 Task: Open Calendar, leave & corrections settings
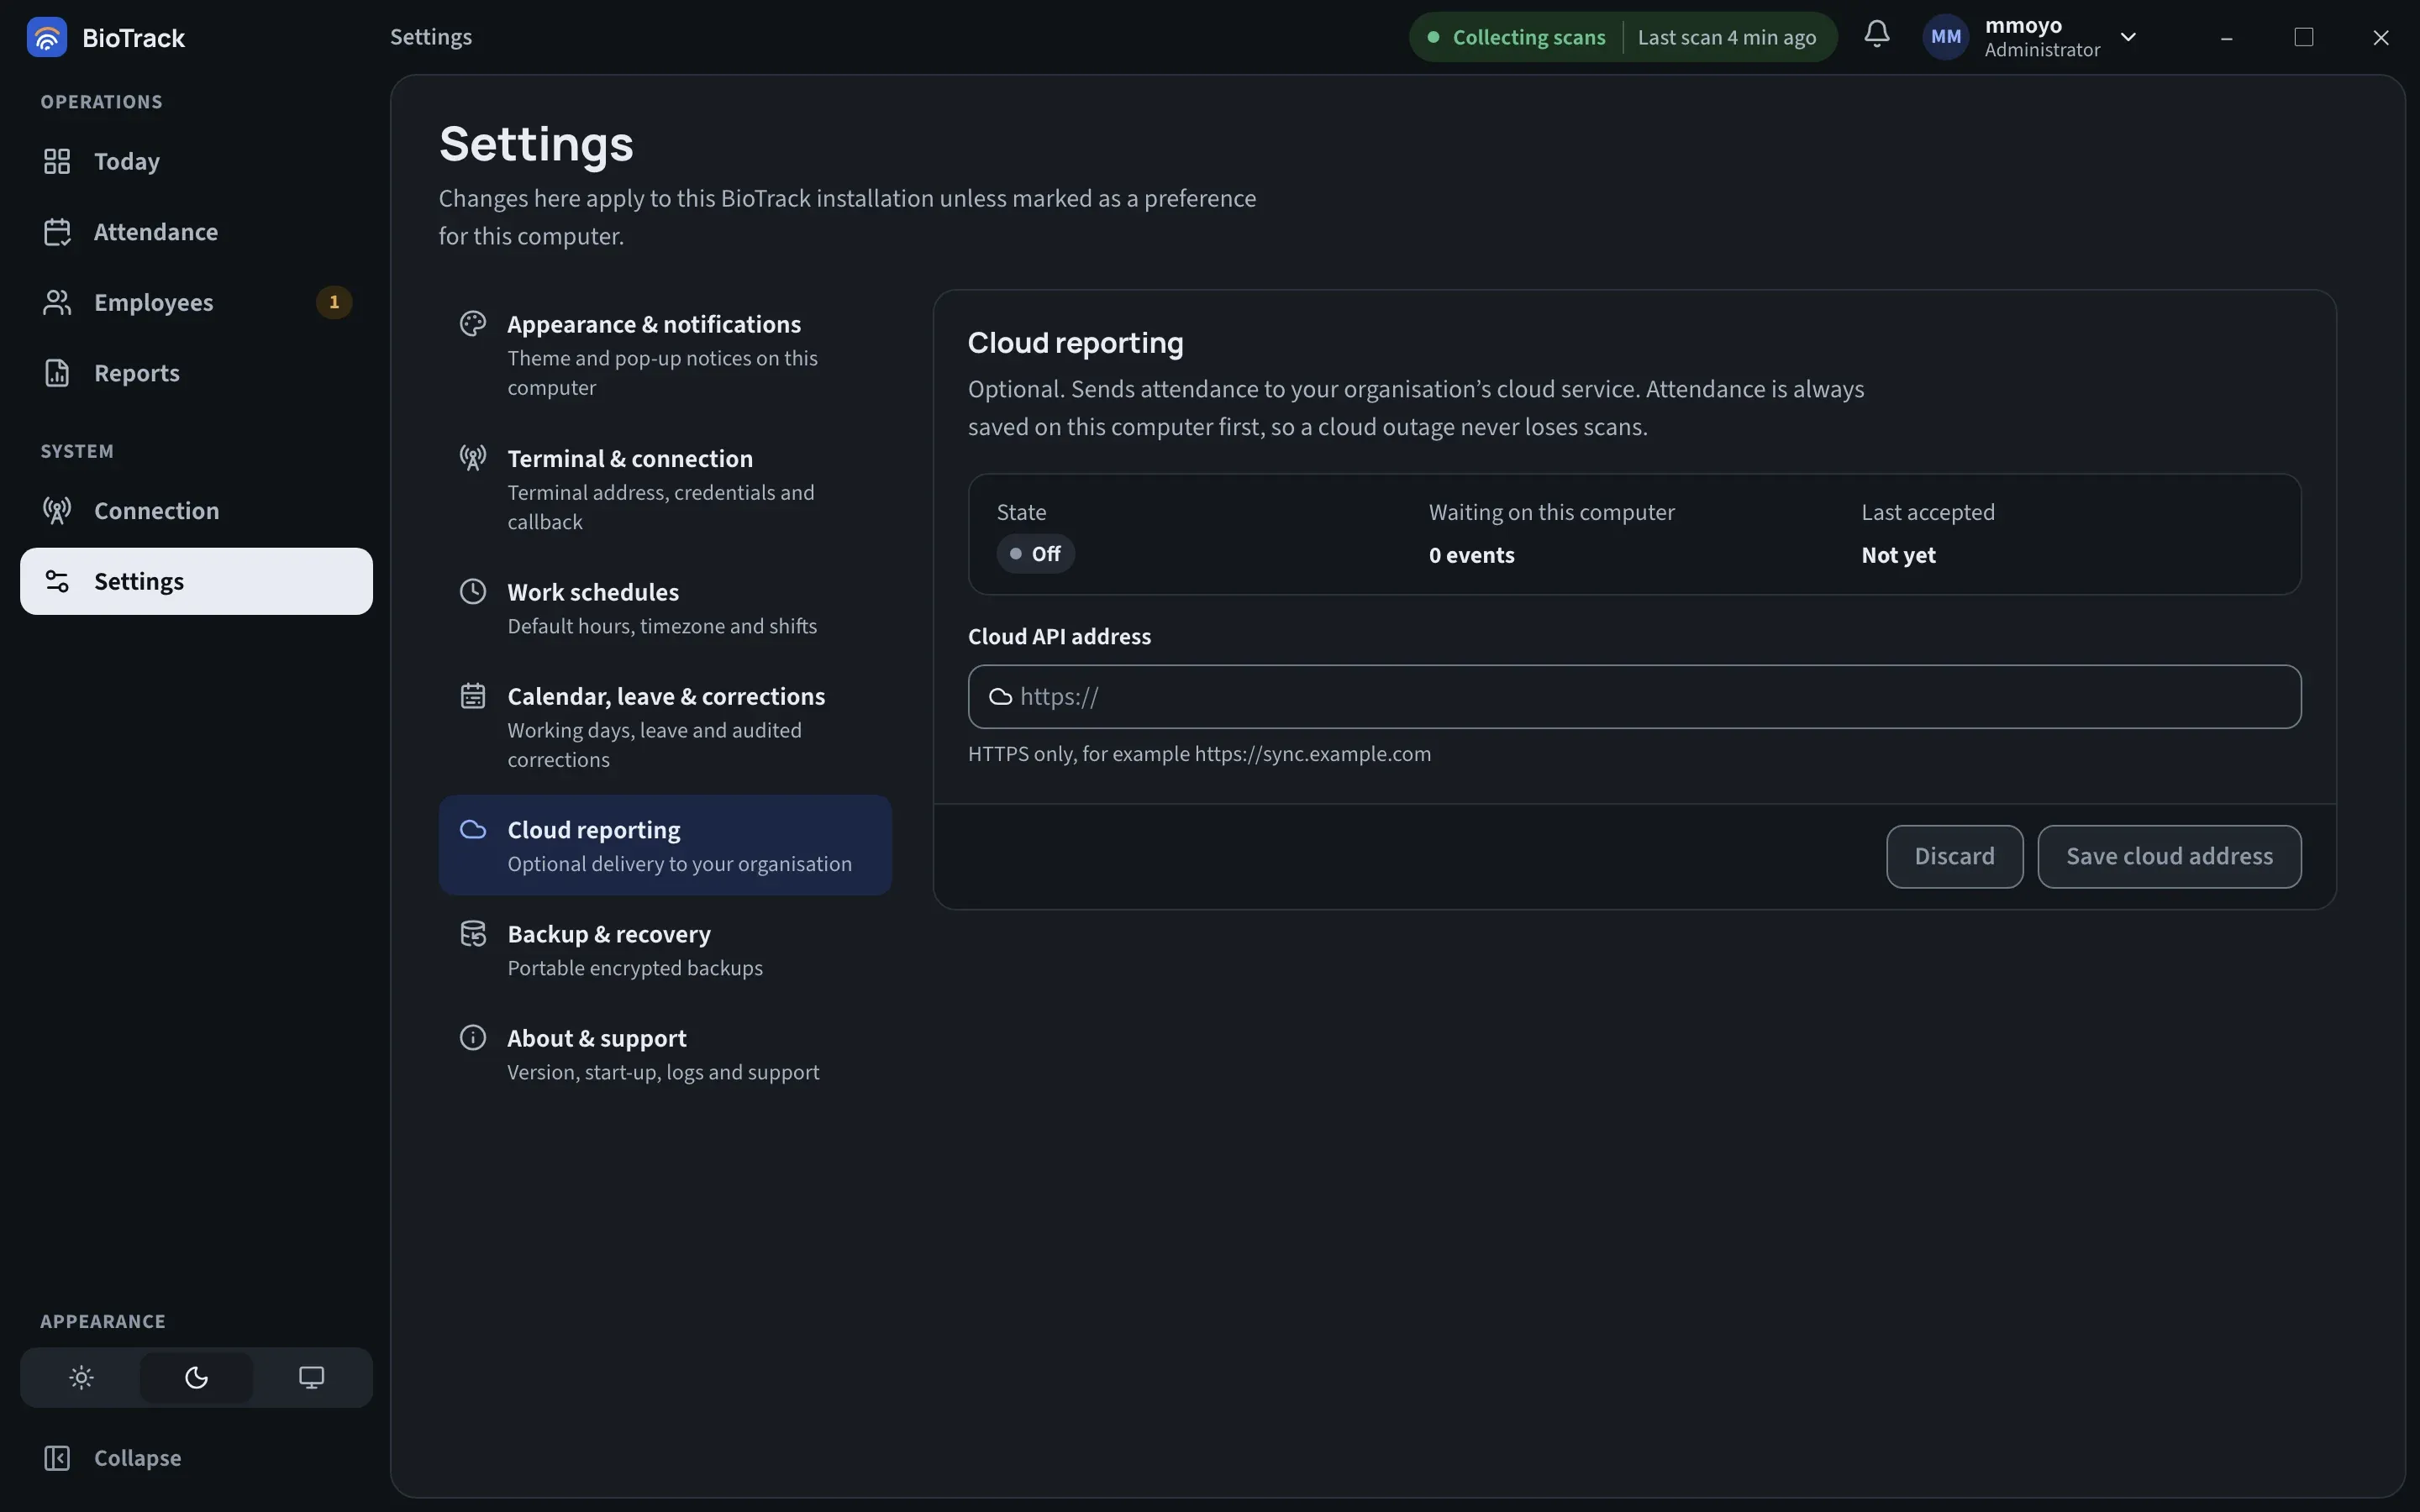665,727
